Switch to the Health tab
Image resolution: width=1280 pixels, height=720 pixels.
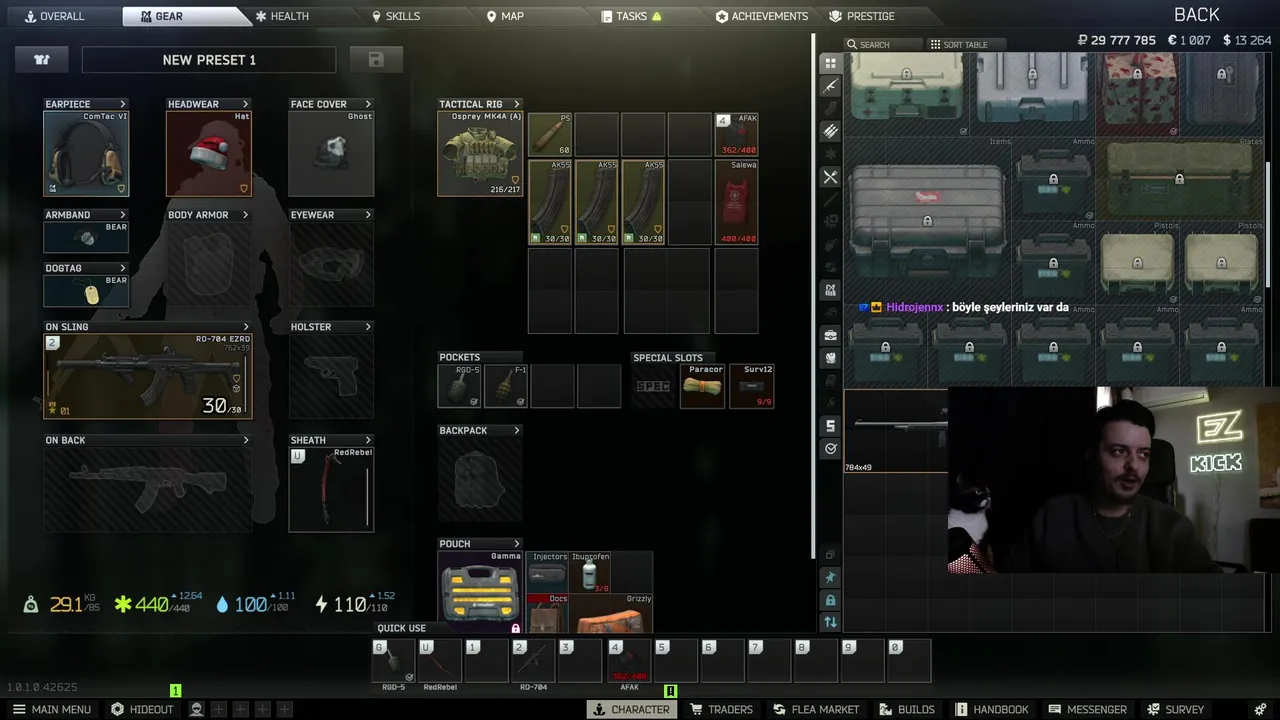tap(282, 16)
